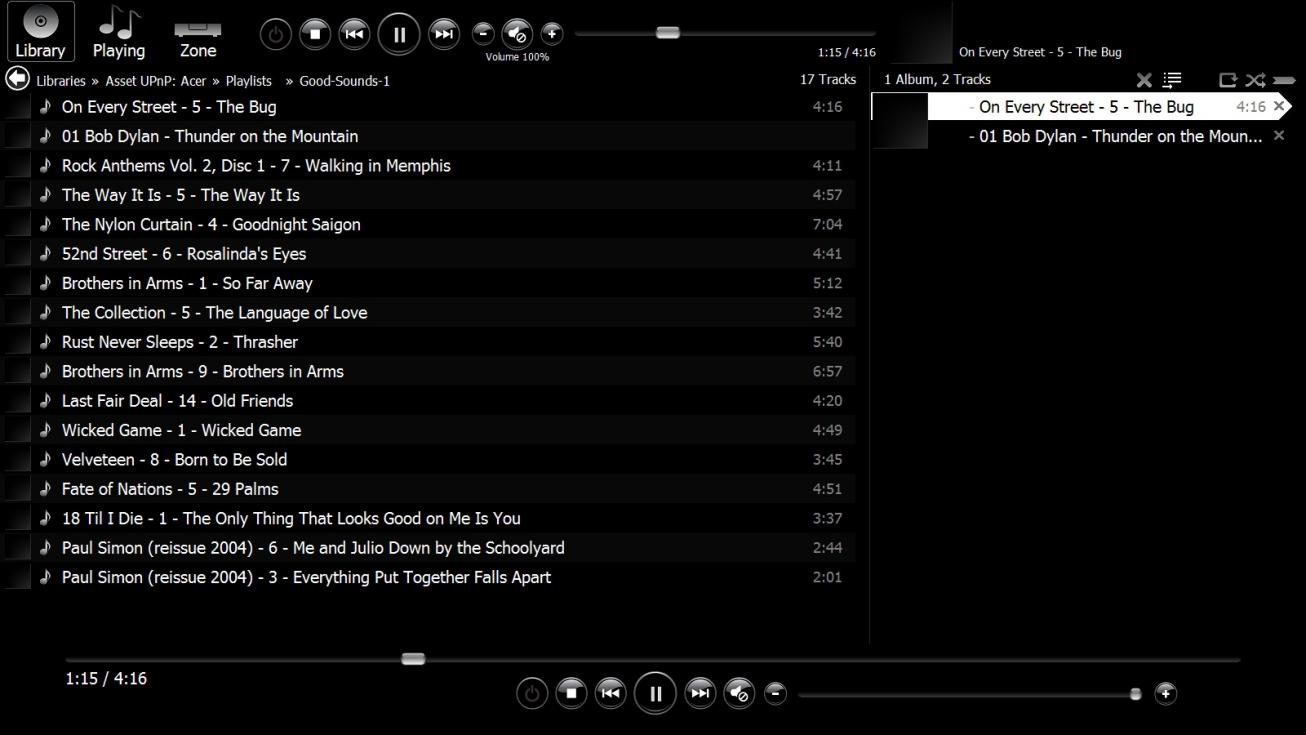Image resolution: width=1306 pixels, height=735 pixels.
Task: Click the top seek bar handle
Action: 668,33
